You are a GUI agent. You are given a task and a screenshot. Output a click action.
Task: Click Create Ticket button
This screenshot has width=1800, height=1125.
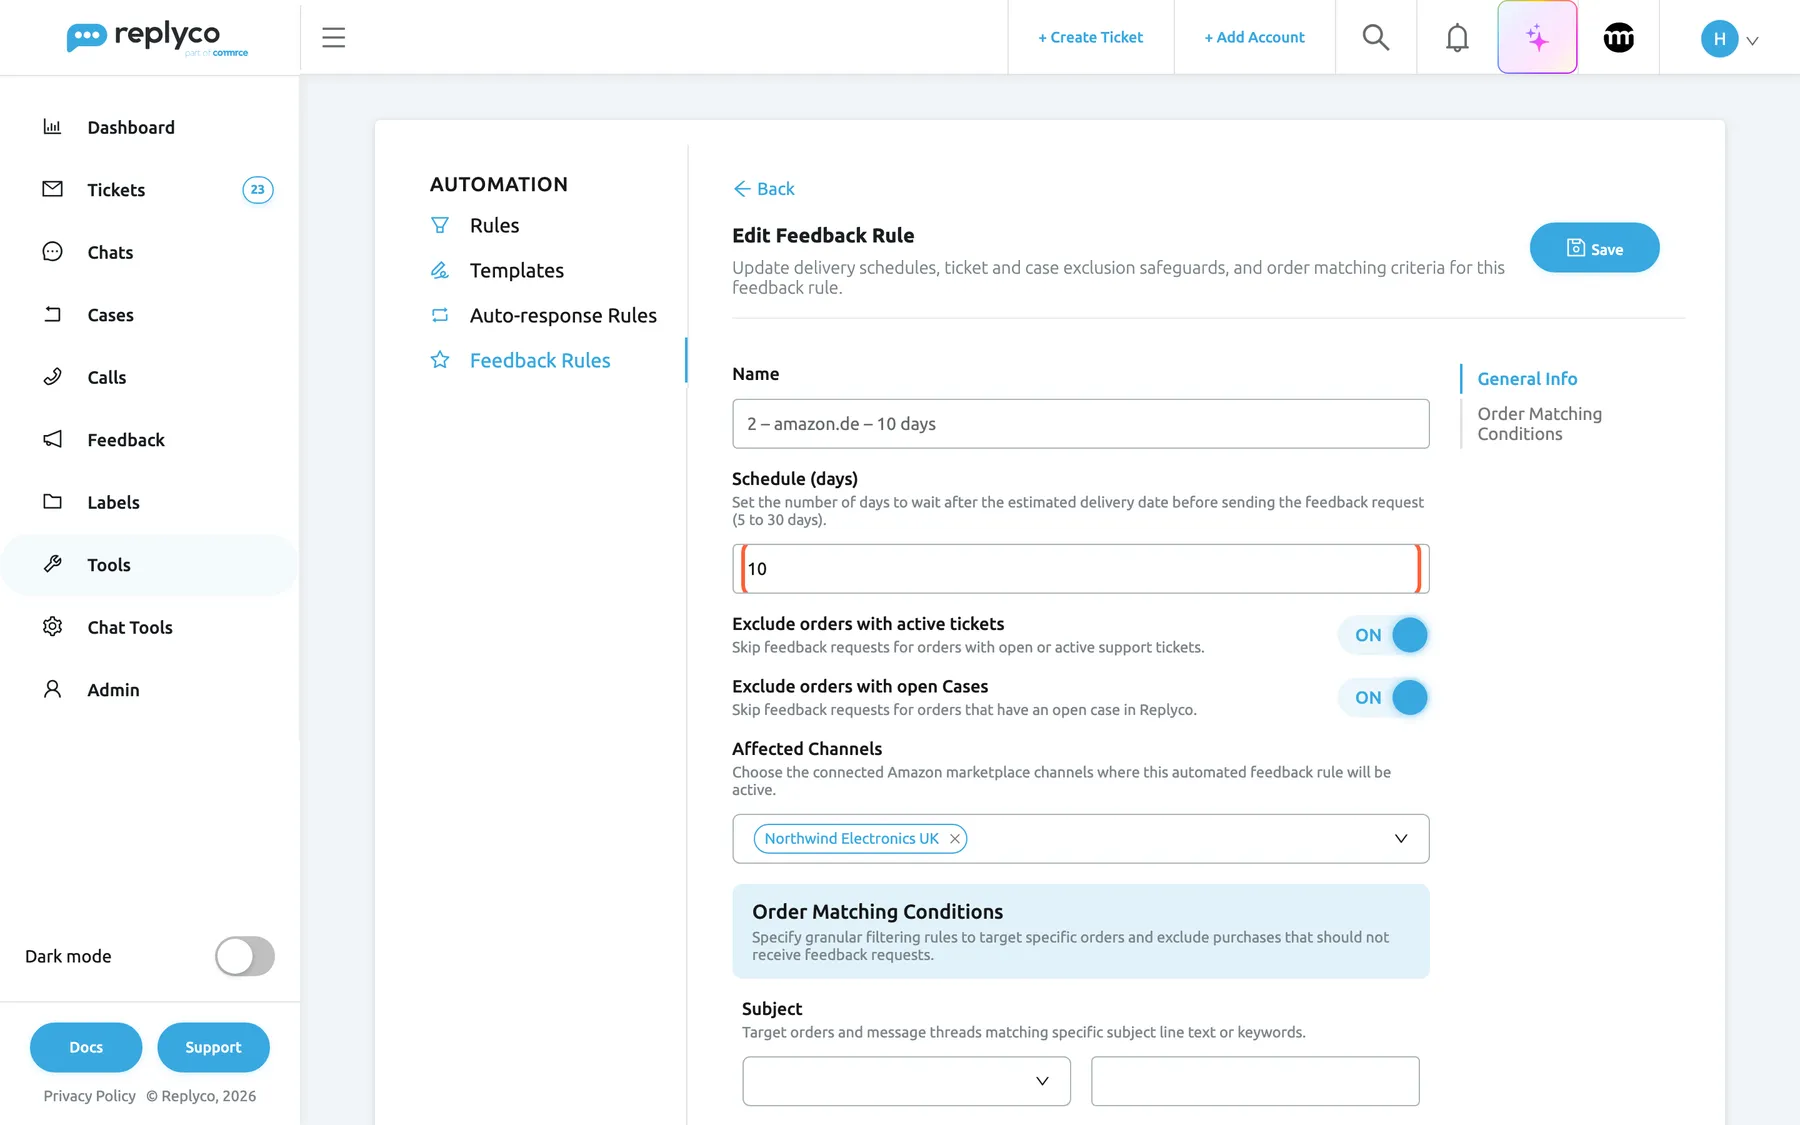click(x=1090, y=38)
